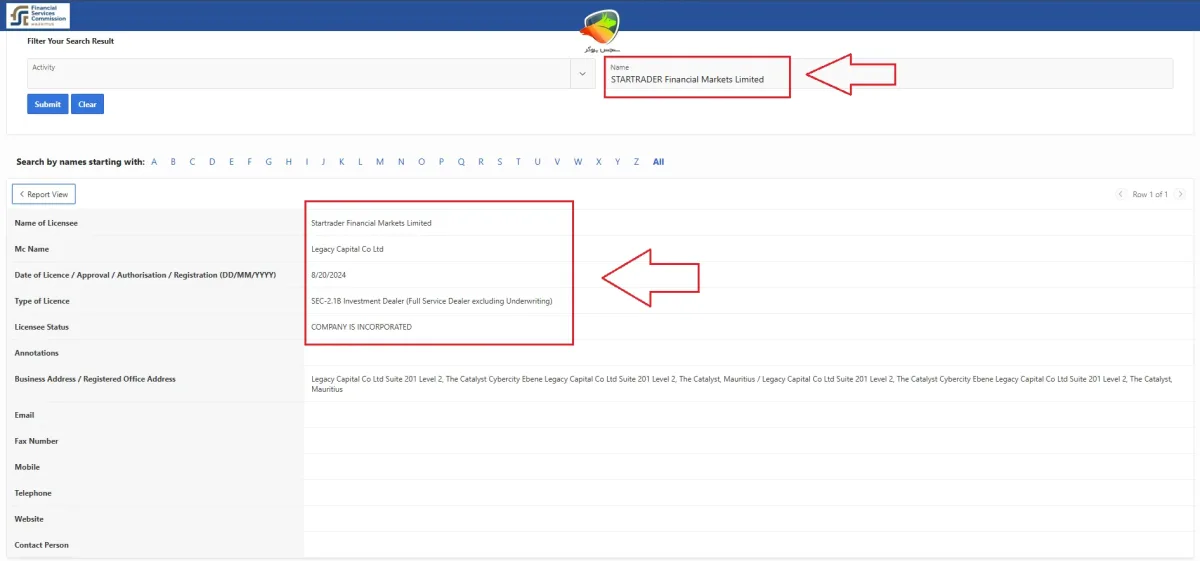Filter names starting with L

tap(360, 162)
